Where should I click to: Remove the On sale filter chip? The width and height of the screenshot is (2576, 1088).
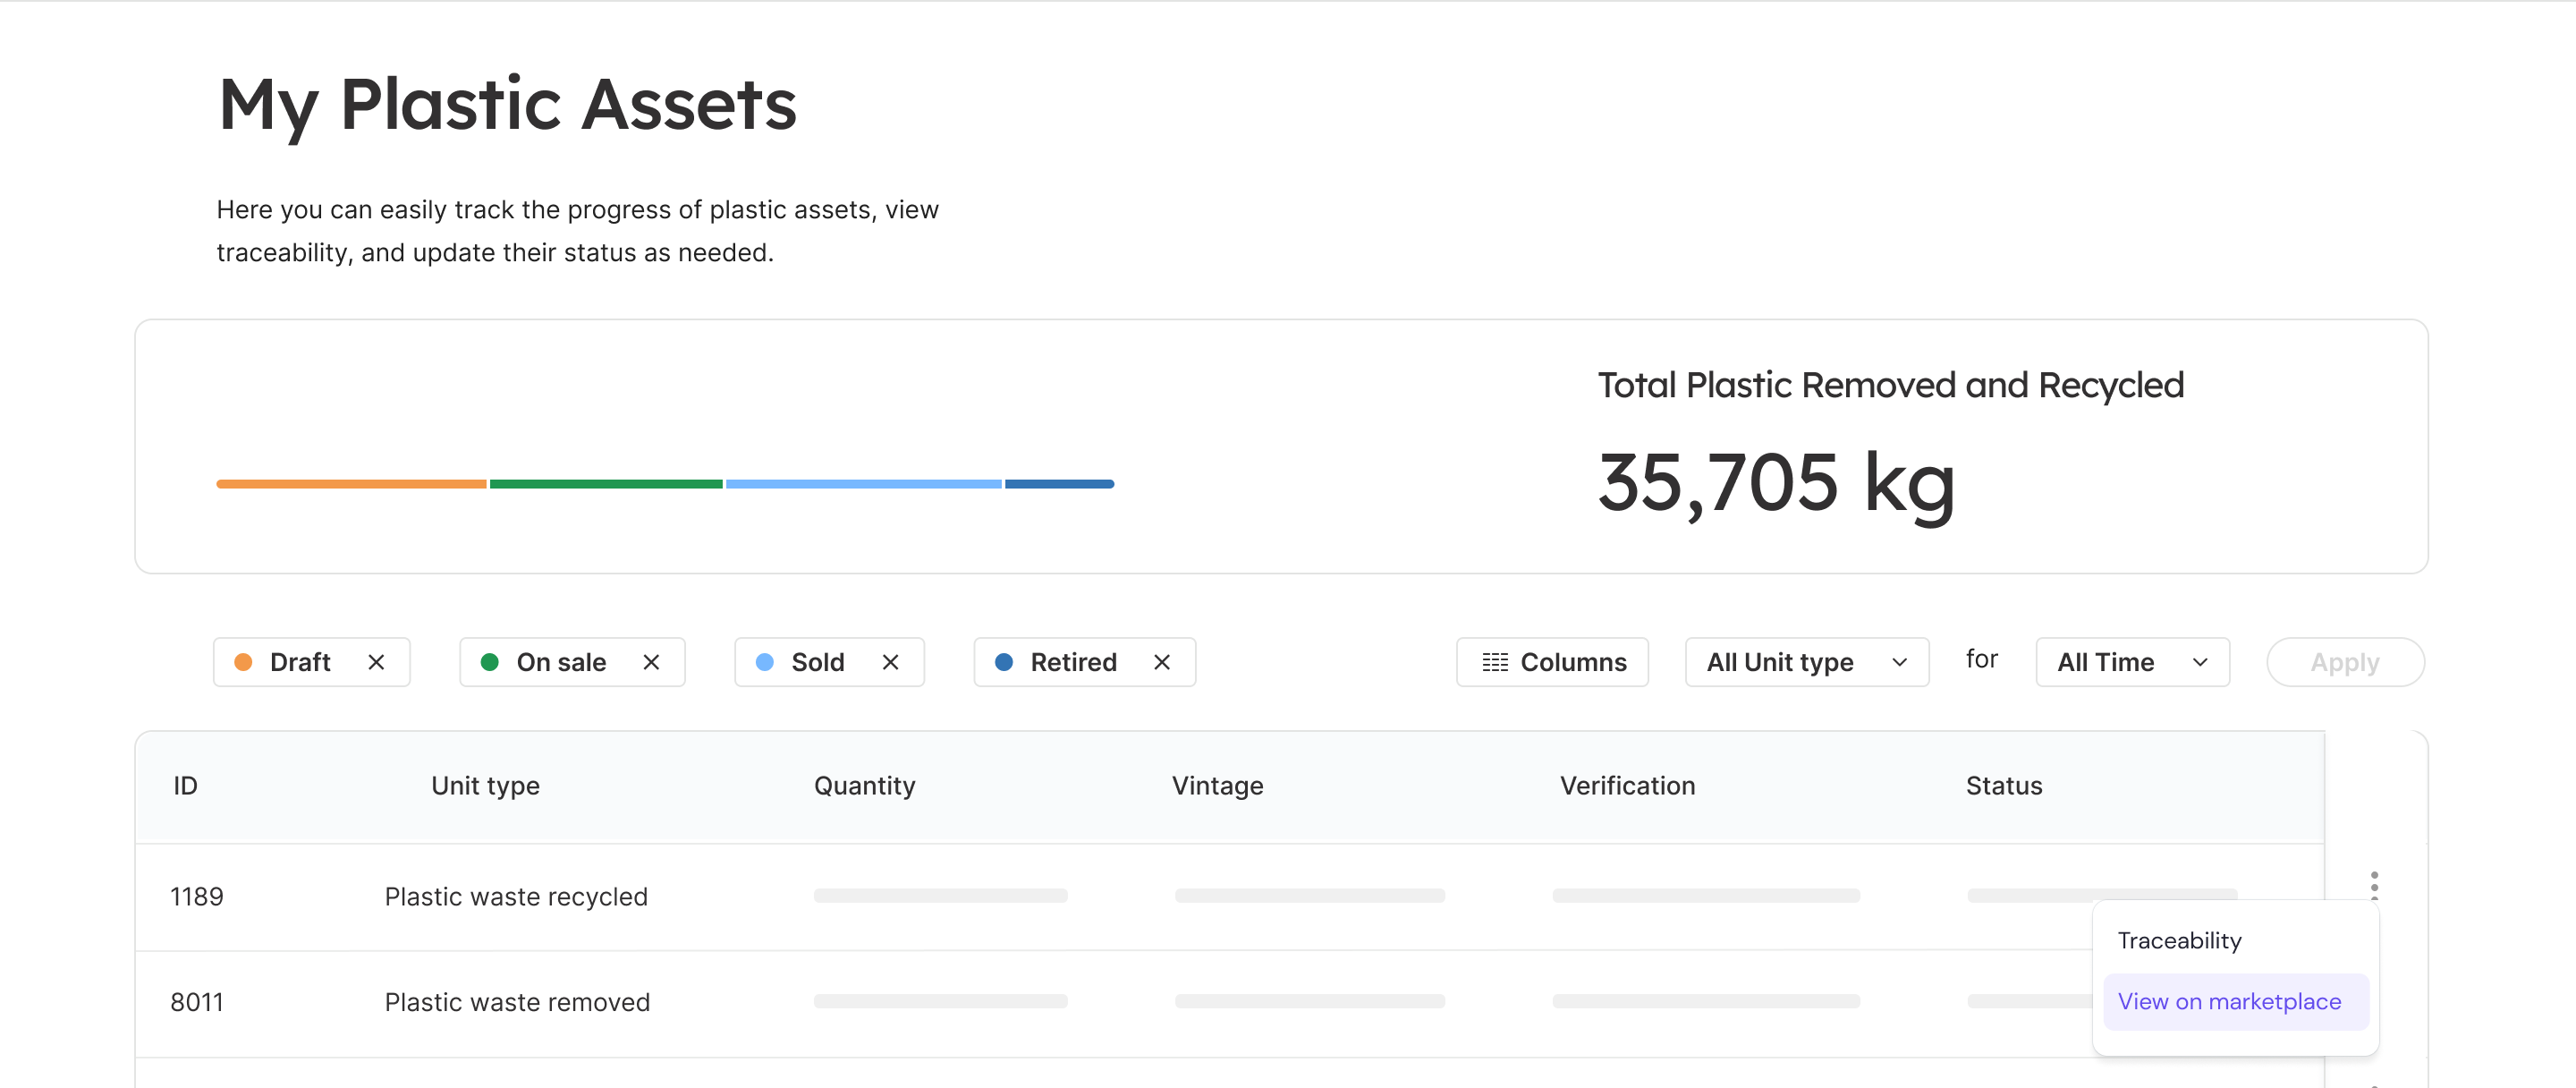point(651,662)
